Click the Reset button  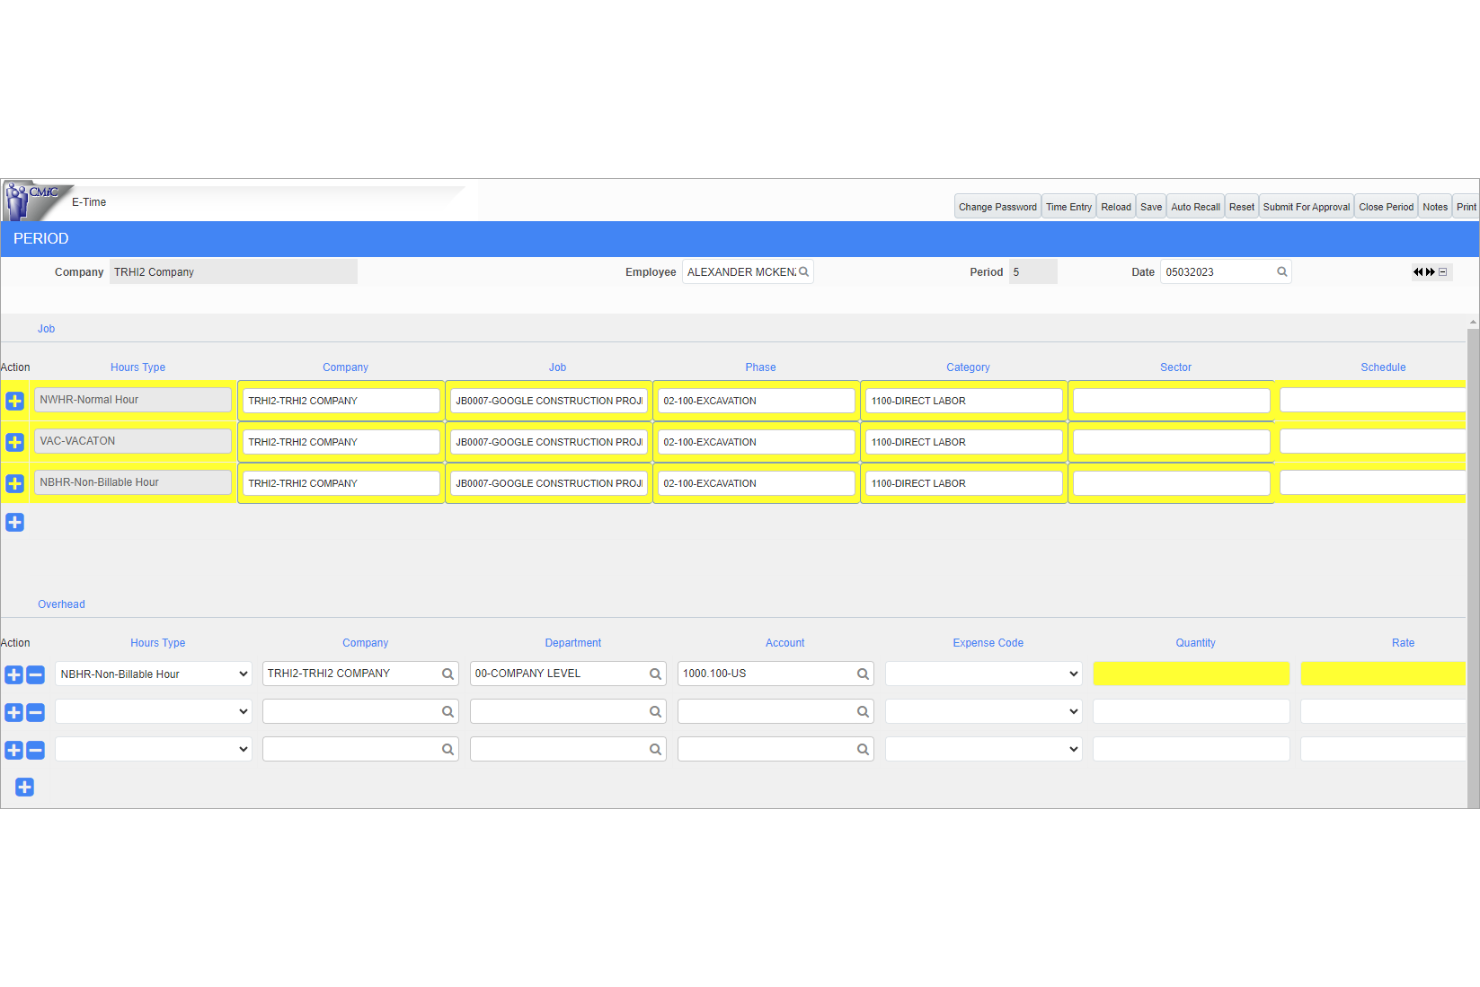coord(1242,207)
